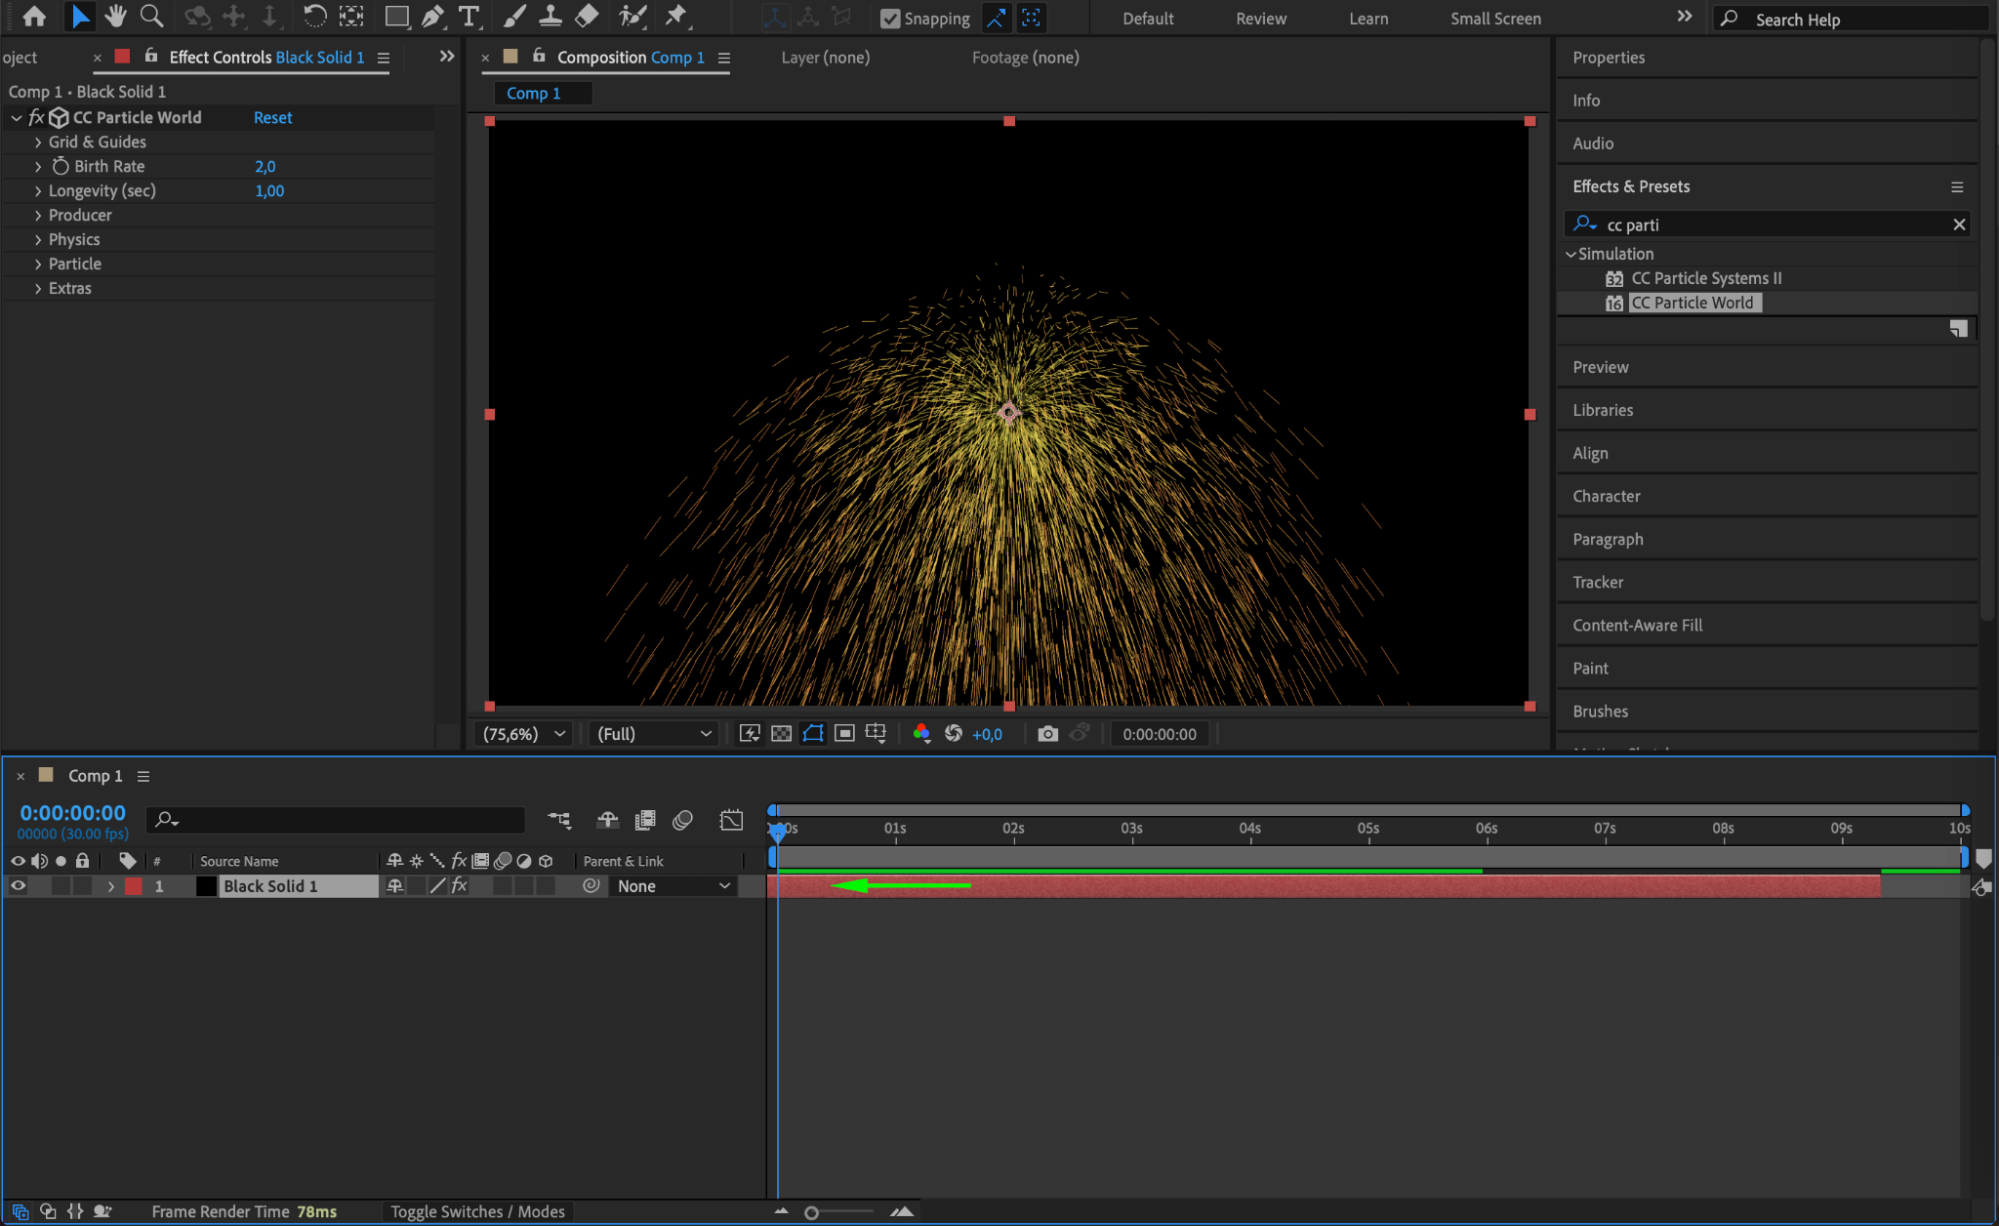
Task: Click the Take Snapshot camera icon
Action: pyautogui.click(x=1047, y=734)
